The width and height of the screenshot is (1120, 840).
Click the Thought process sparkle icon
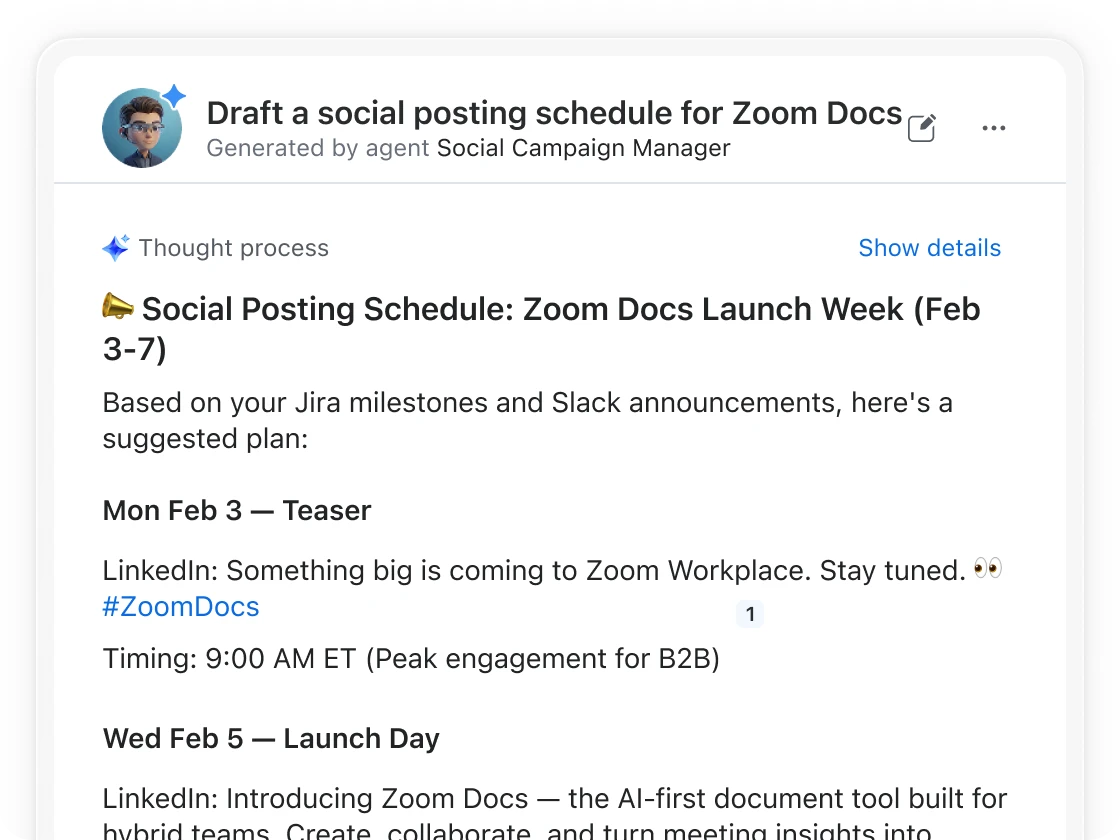pos(116,247)
